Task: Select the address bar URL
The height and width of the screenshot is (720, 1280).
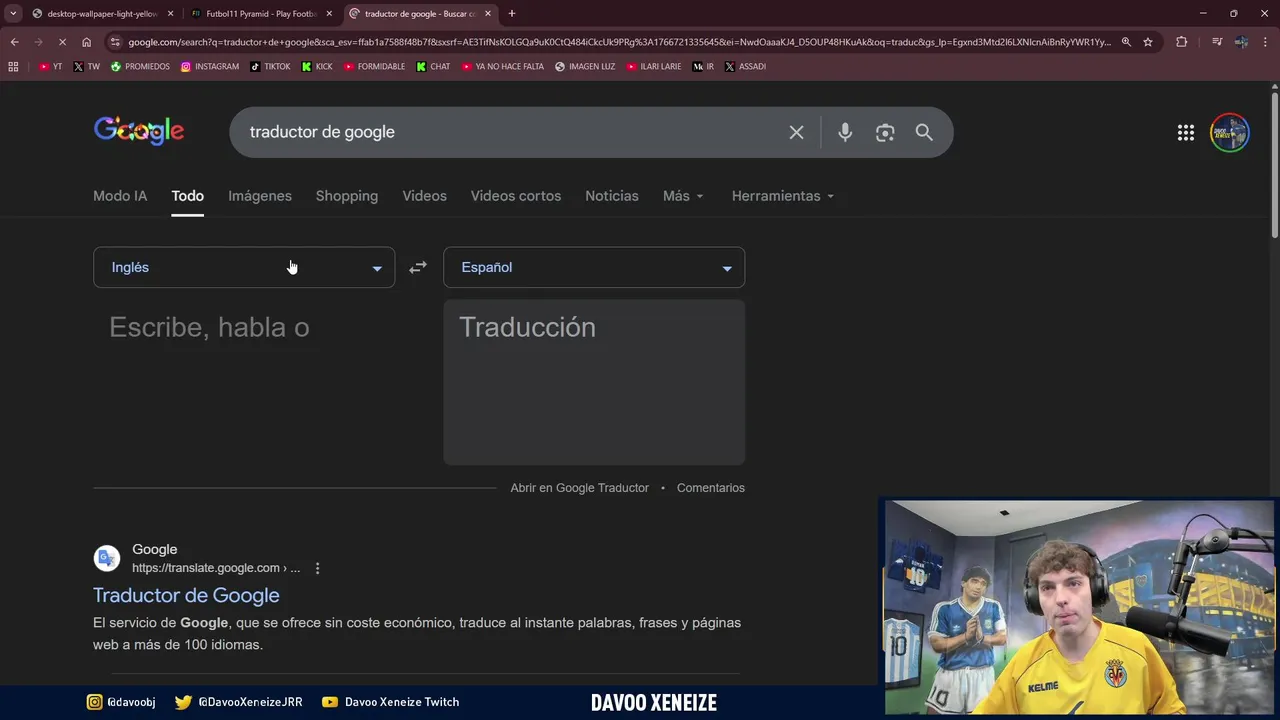Action: click(x=619, y=42)
